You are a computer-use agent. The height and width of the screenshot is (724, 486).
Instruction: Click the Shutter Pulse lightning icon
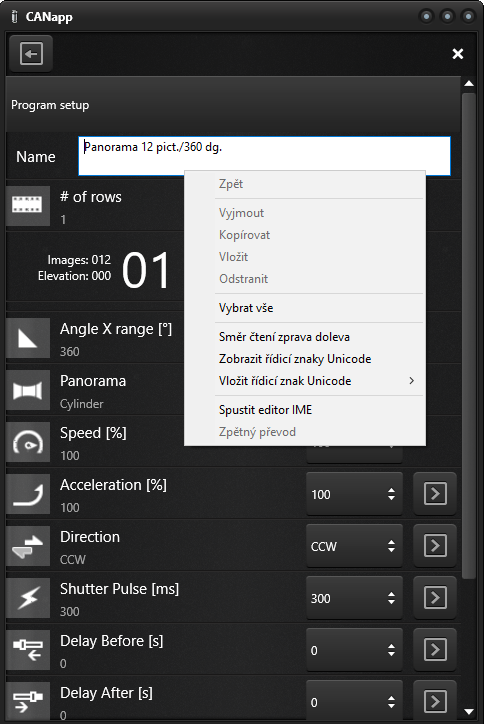(28, 598)
